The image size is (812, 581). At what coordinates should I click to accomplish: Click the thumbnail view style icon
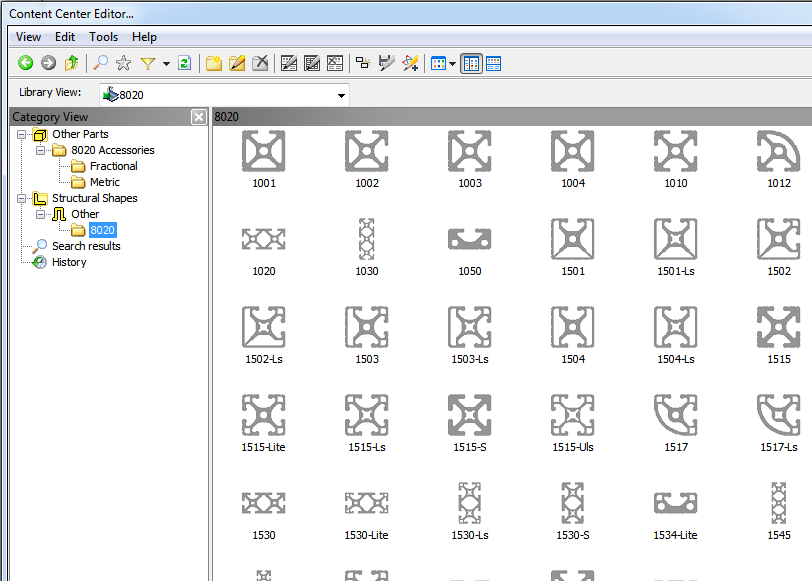point(438,64)
